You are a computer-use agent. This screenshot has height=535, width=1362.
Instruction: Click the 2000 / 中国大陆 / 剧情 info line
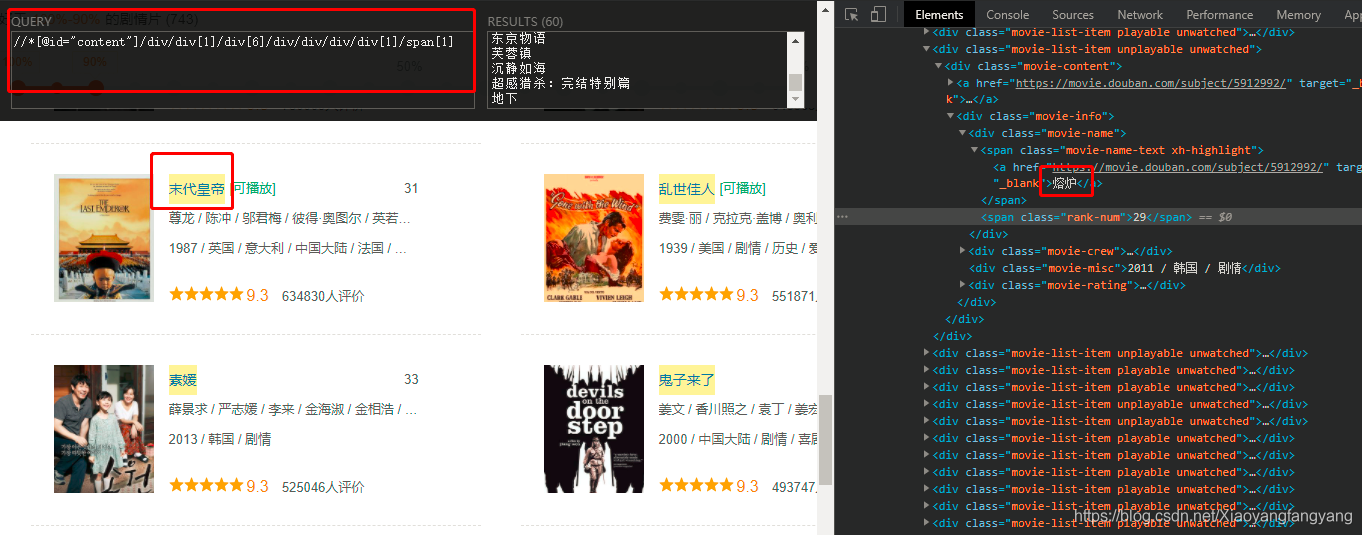click(x=738, y=439)
